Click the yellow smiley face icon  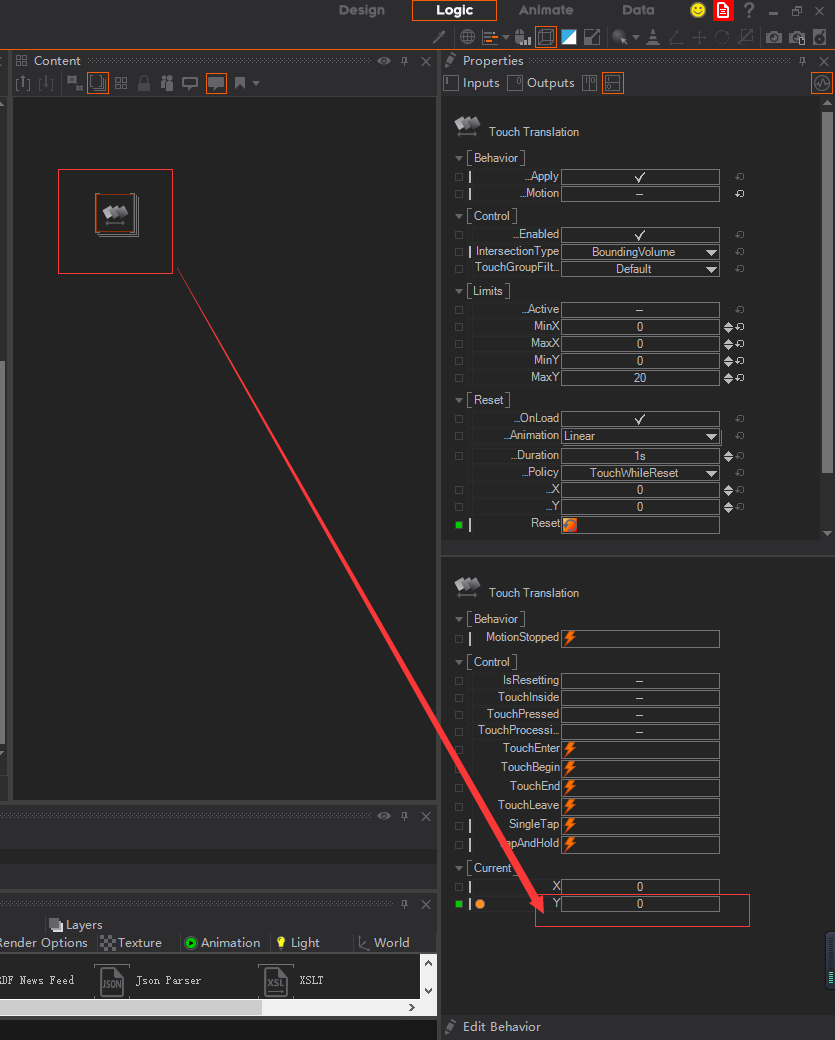pos(698,10)
